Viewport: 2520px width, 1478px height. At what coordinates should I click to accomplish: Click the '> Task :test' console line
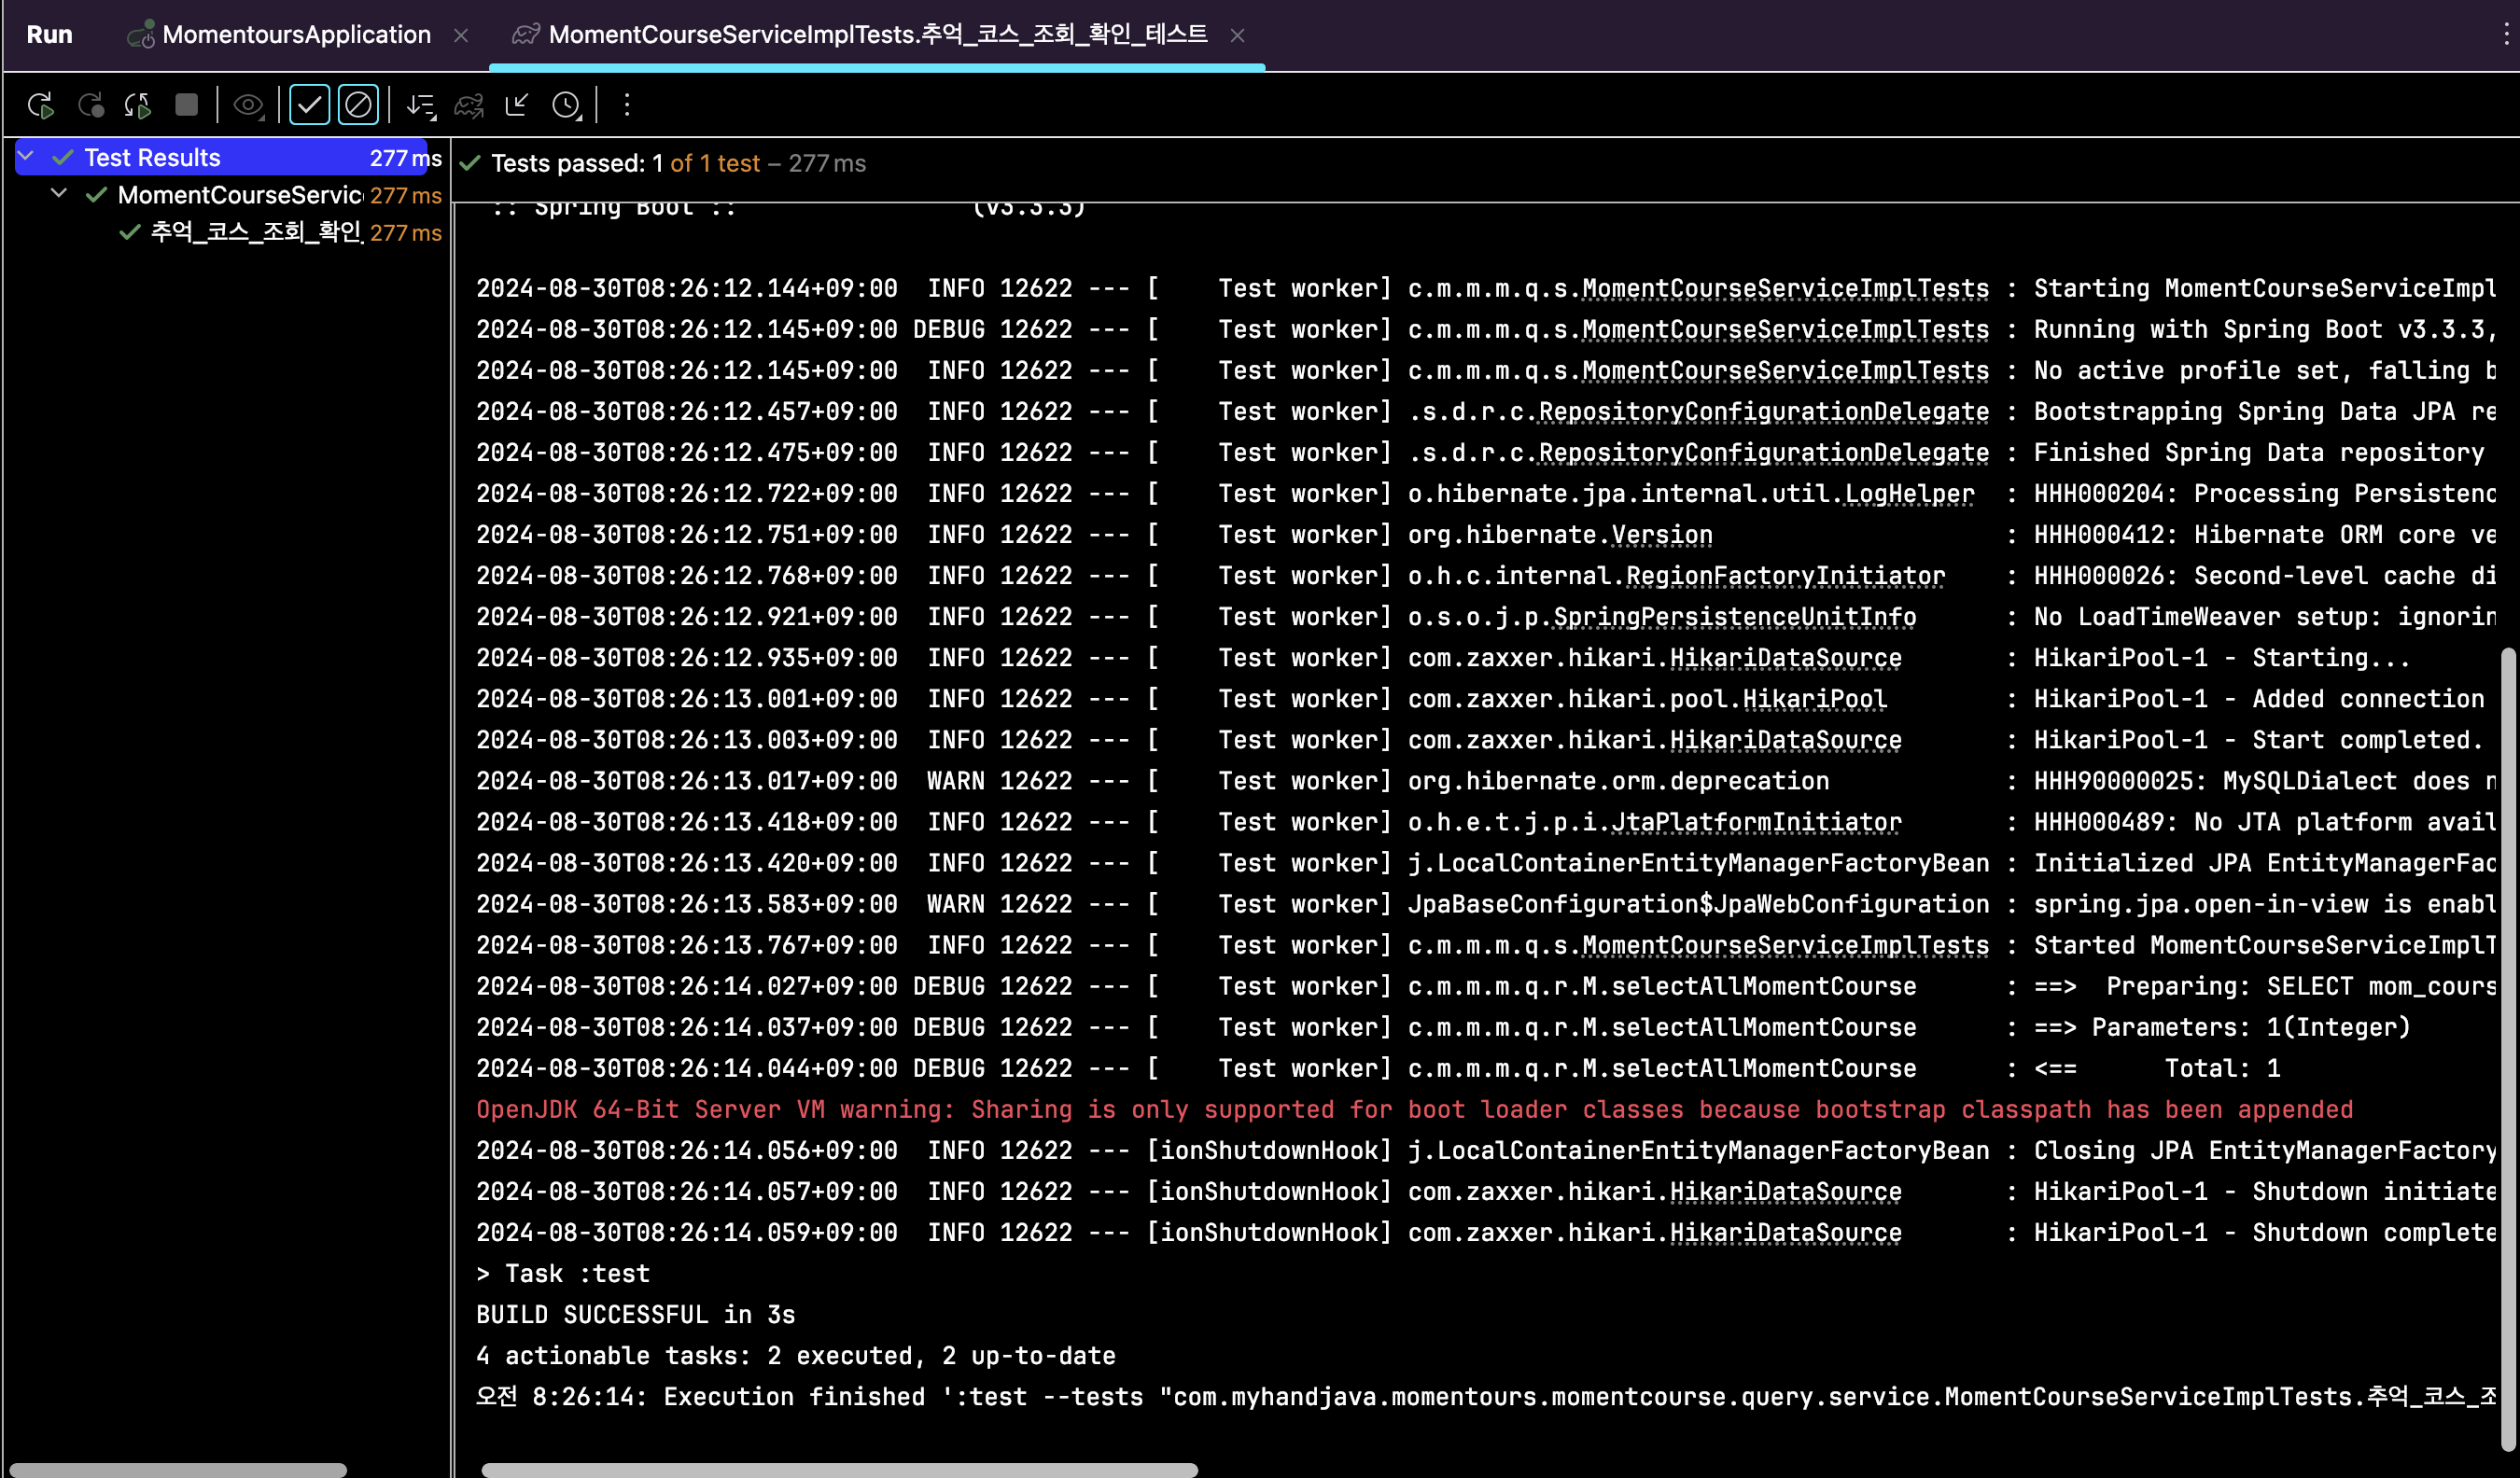563,1274
